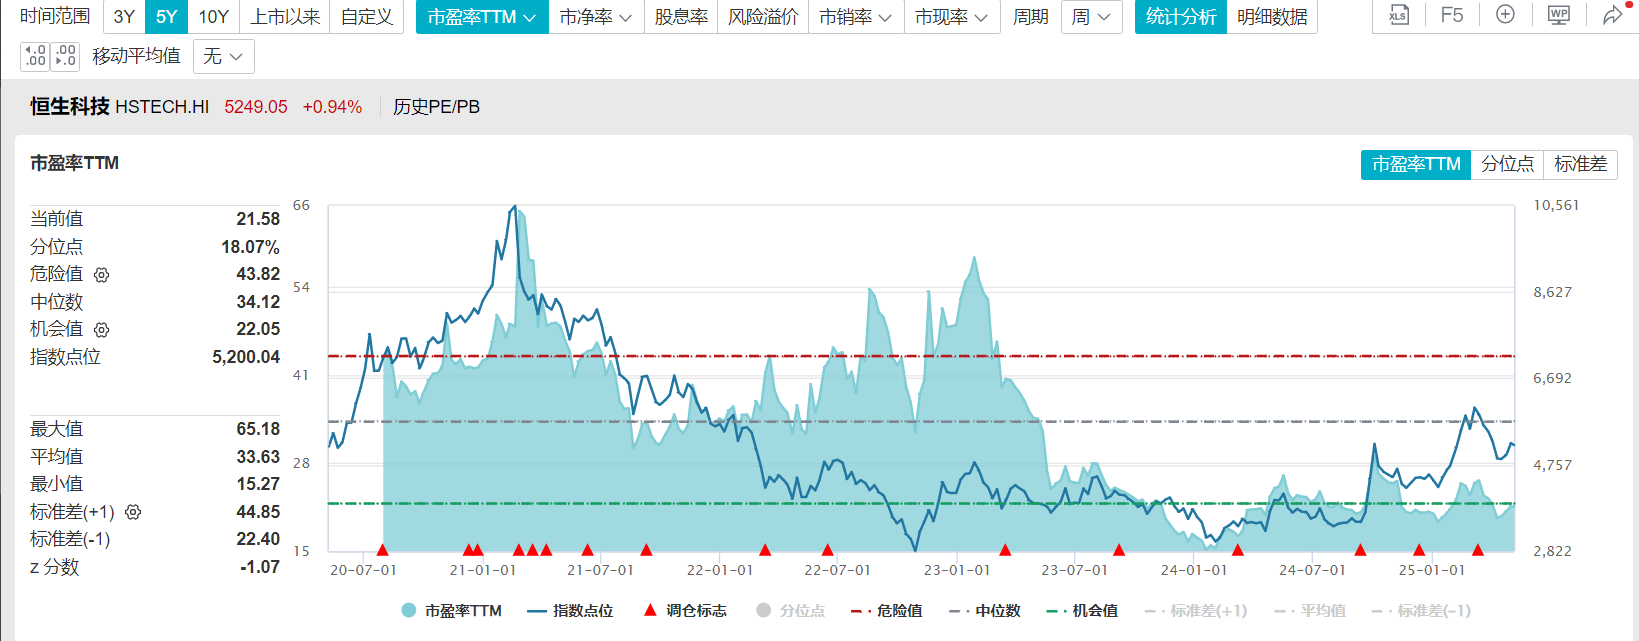Enable 标准差(-1) line in legend

1421,610
